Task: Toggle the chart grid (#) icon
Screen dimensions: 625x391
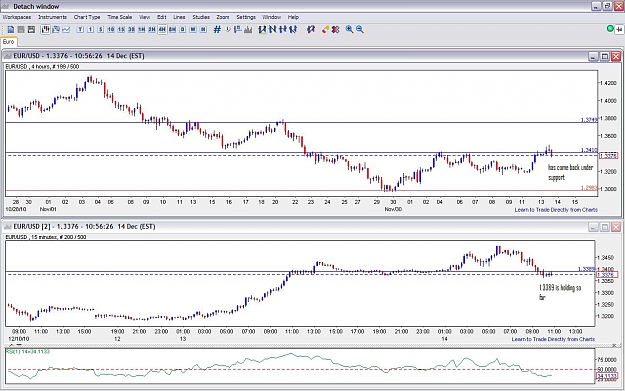Action: point(217,29)
